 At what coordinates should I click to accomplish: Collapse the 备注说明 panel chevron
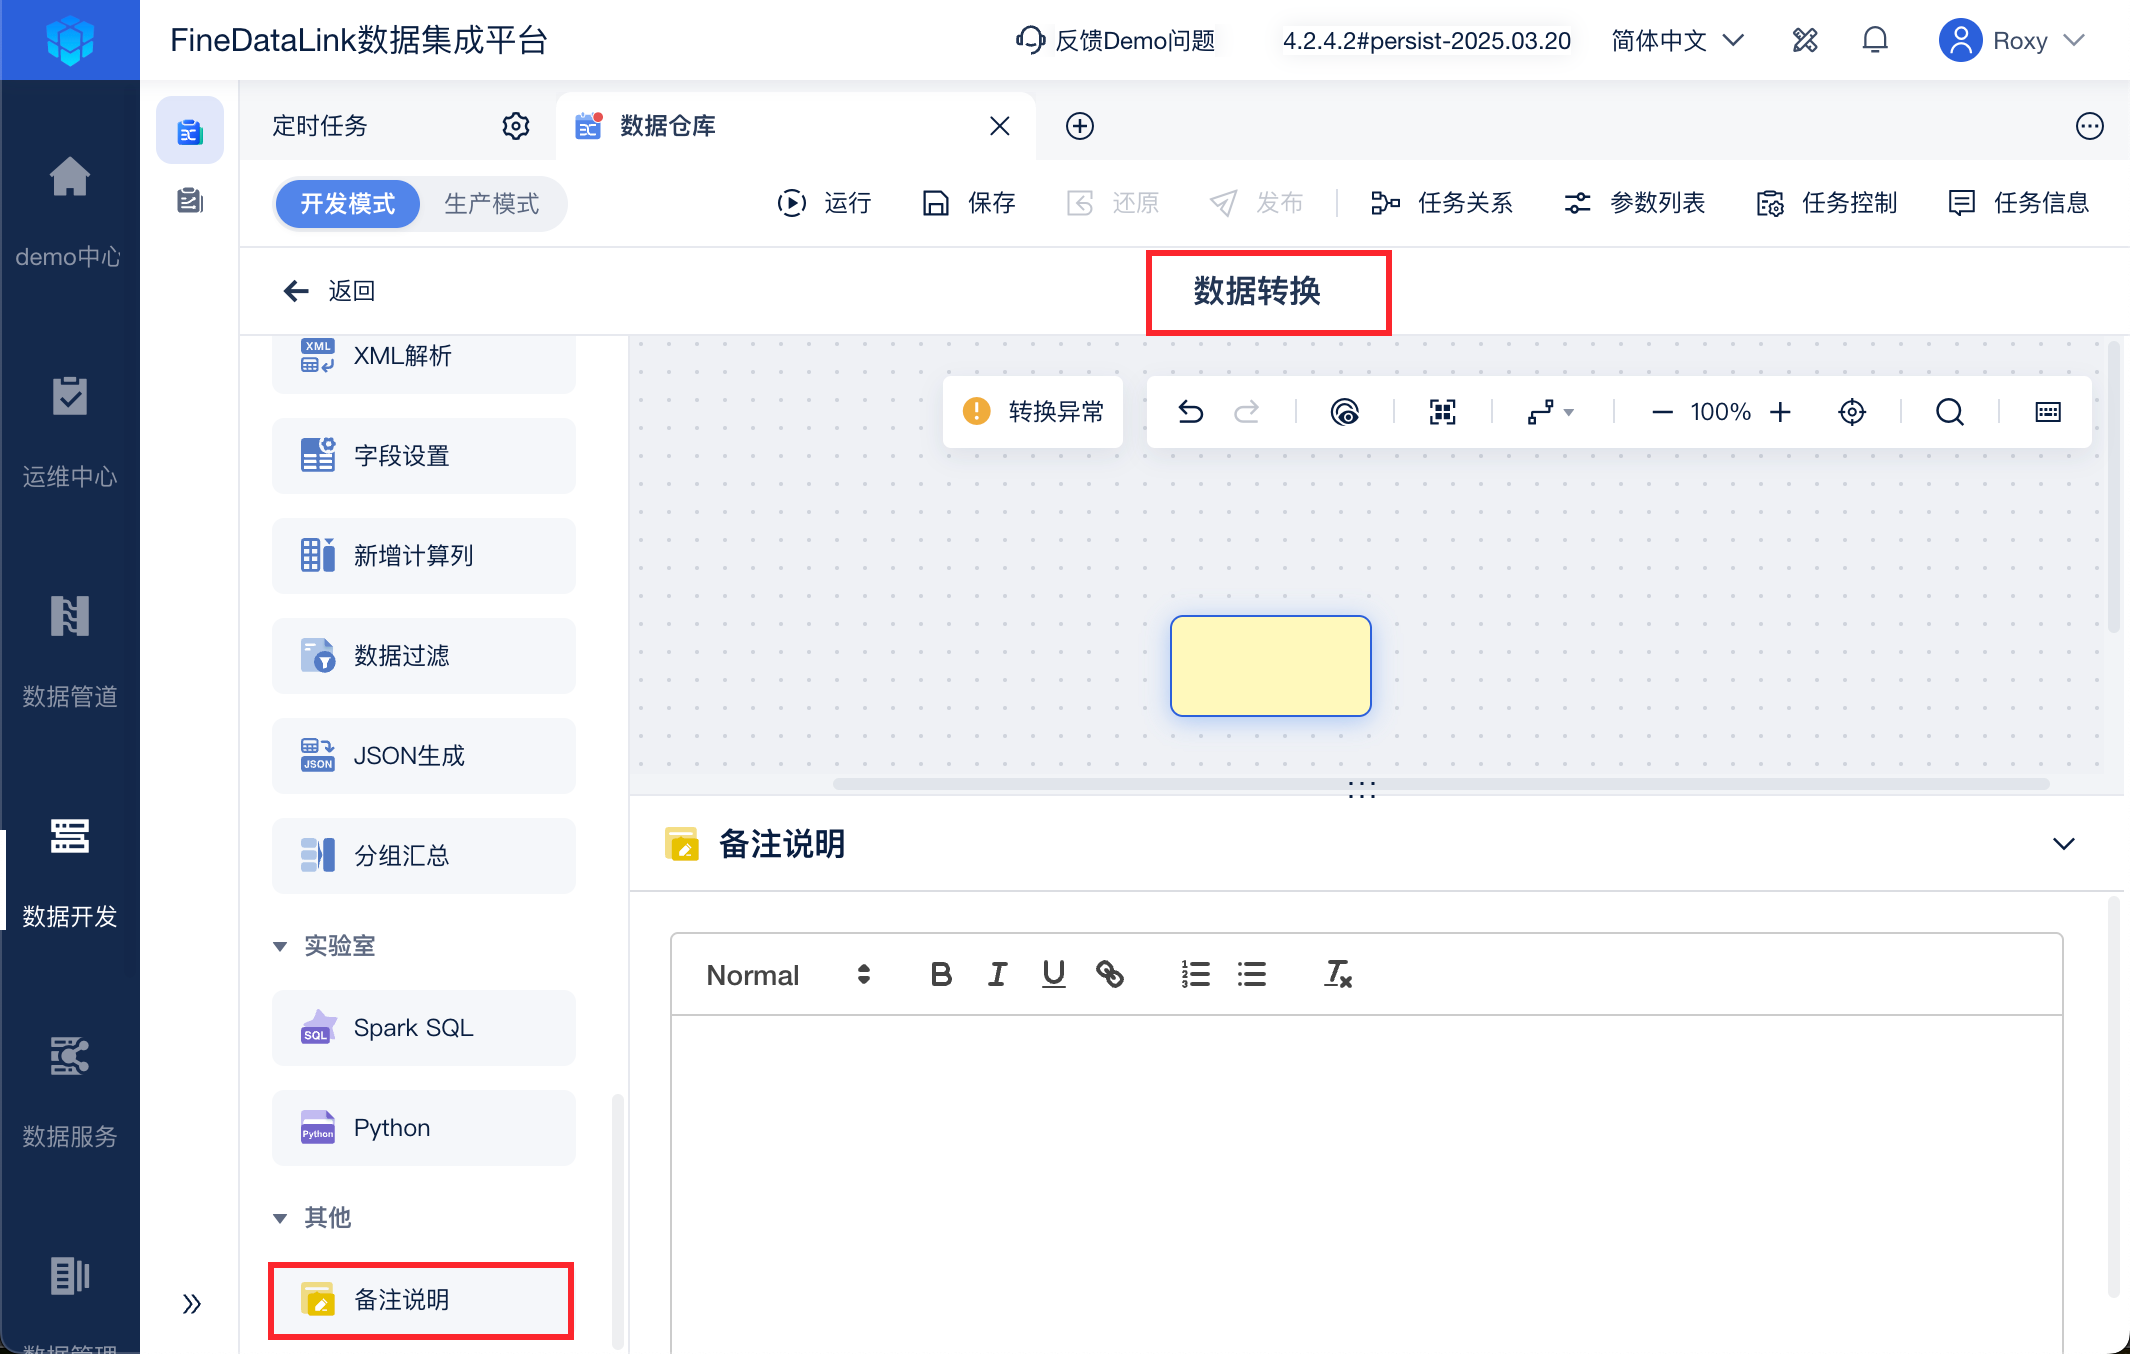click(2064, 844)
